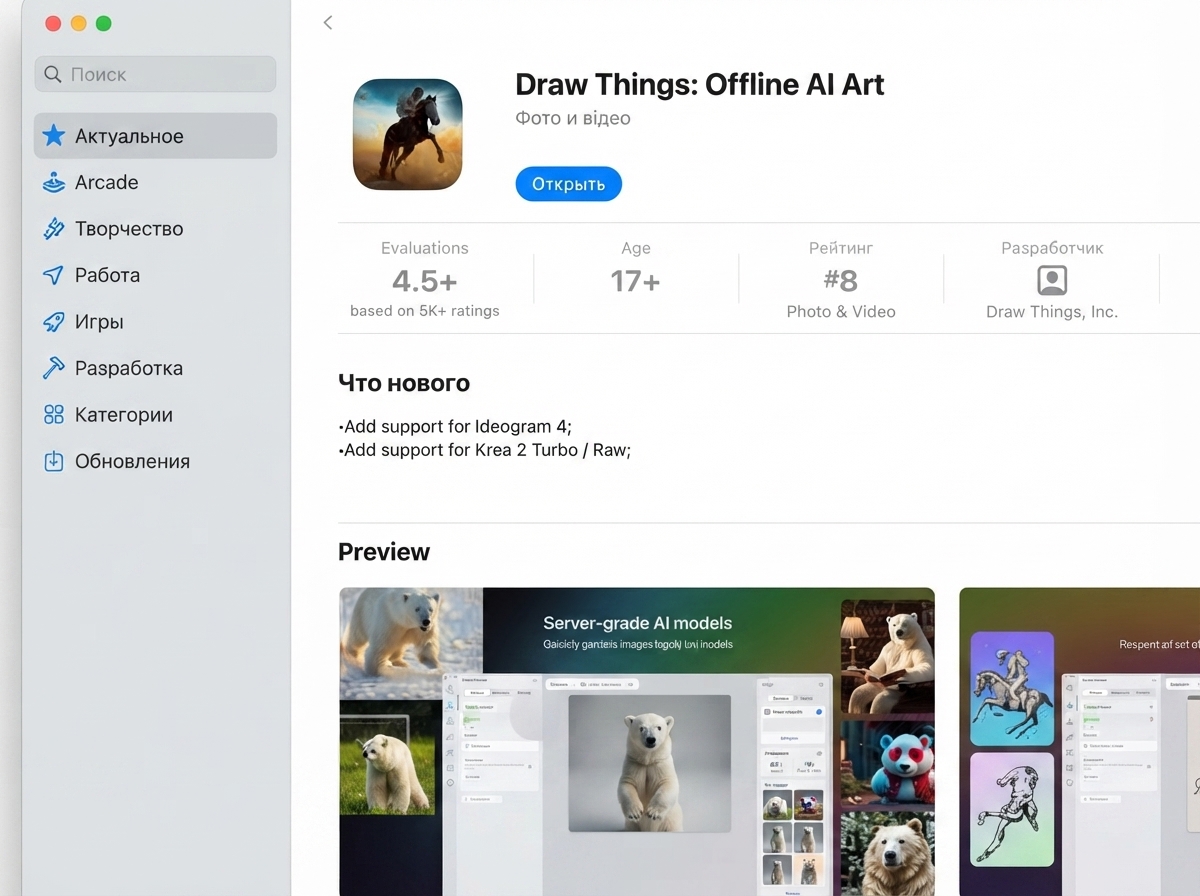This screenshot has width=1200, height=896.
Task: Open the Творчество sidebar section
Action: coord(155,229)
